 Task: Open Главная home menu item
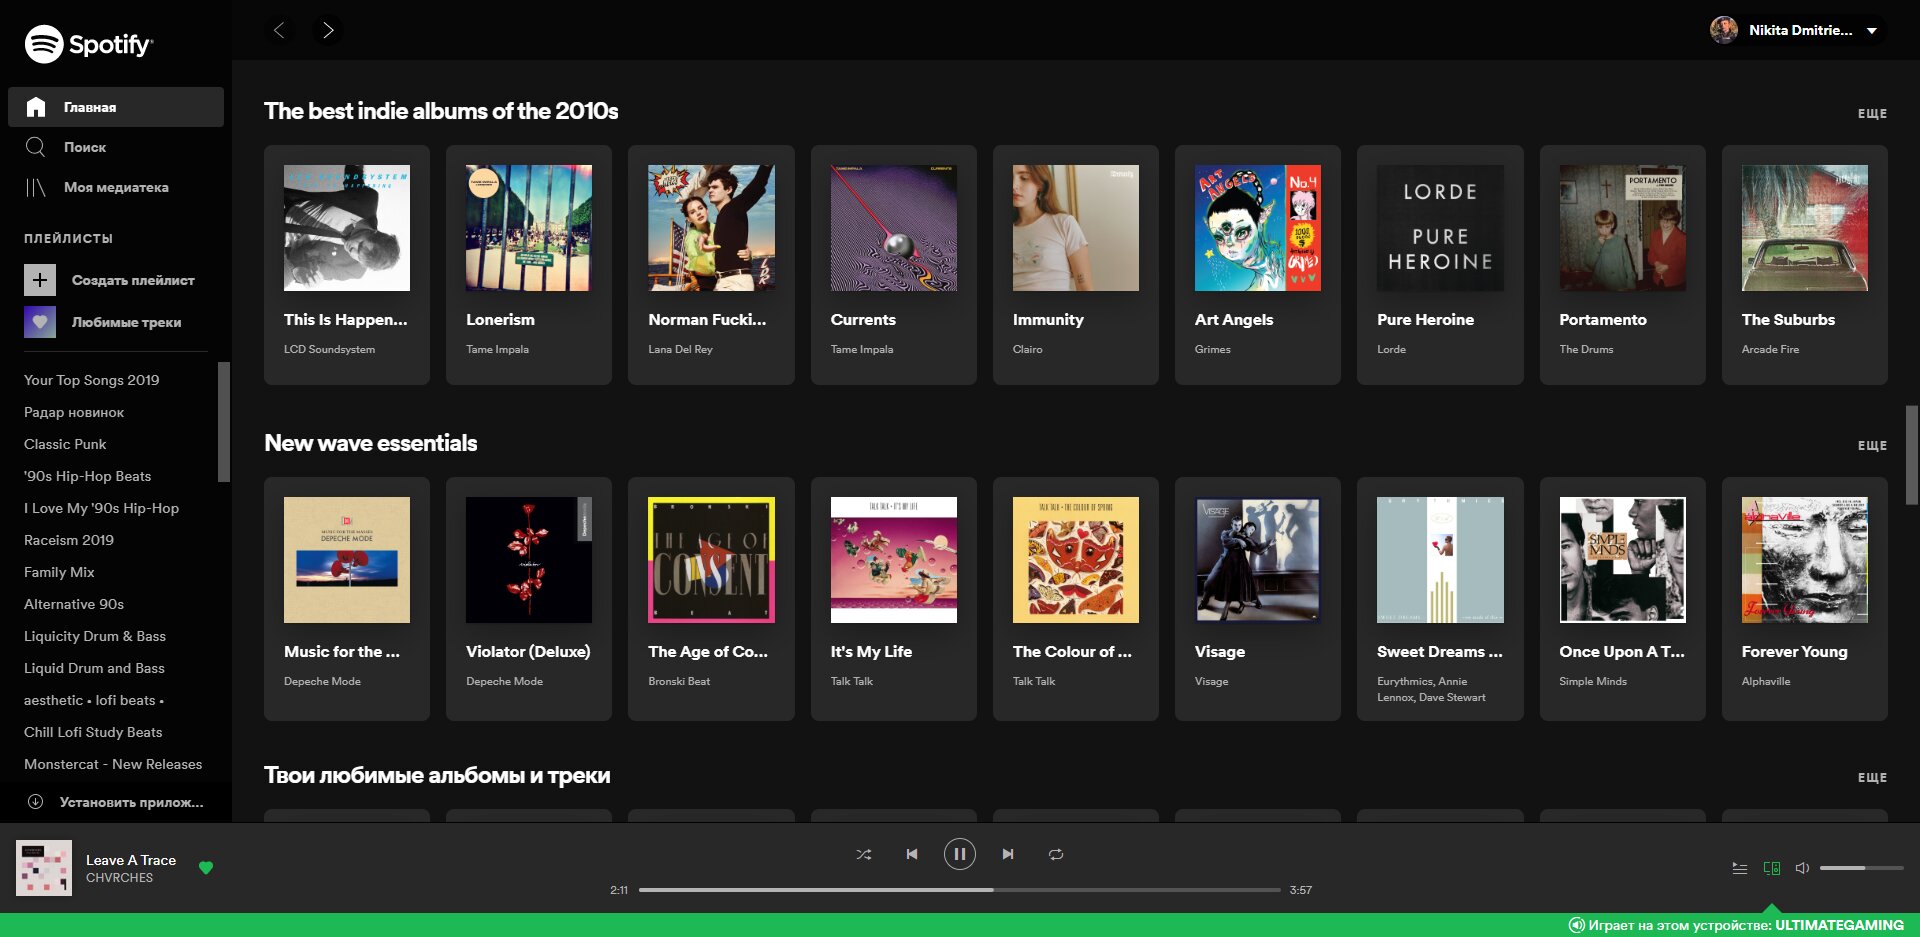click(x=116, y=107)
